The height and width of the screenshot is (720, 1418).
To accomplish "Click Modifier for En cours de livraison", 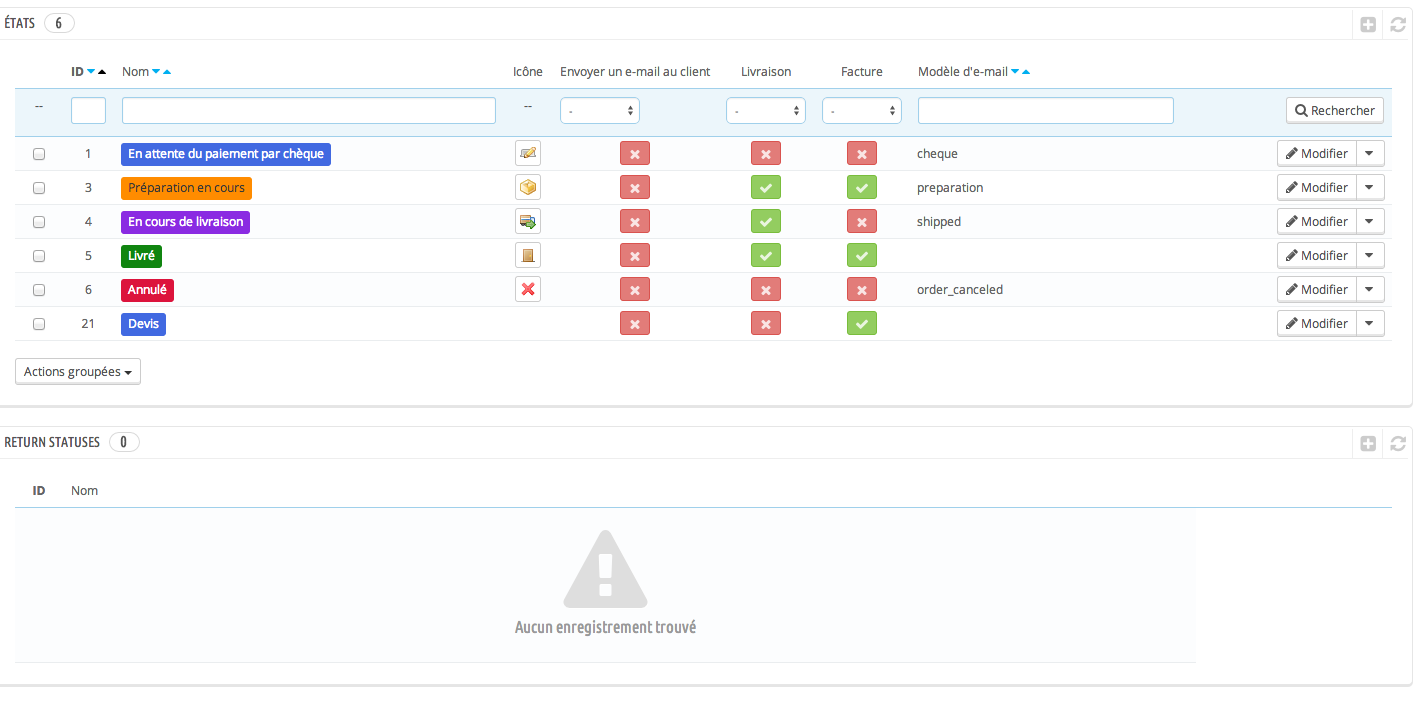I will click(x=1317, y=222).
